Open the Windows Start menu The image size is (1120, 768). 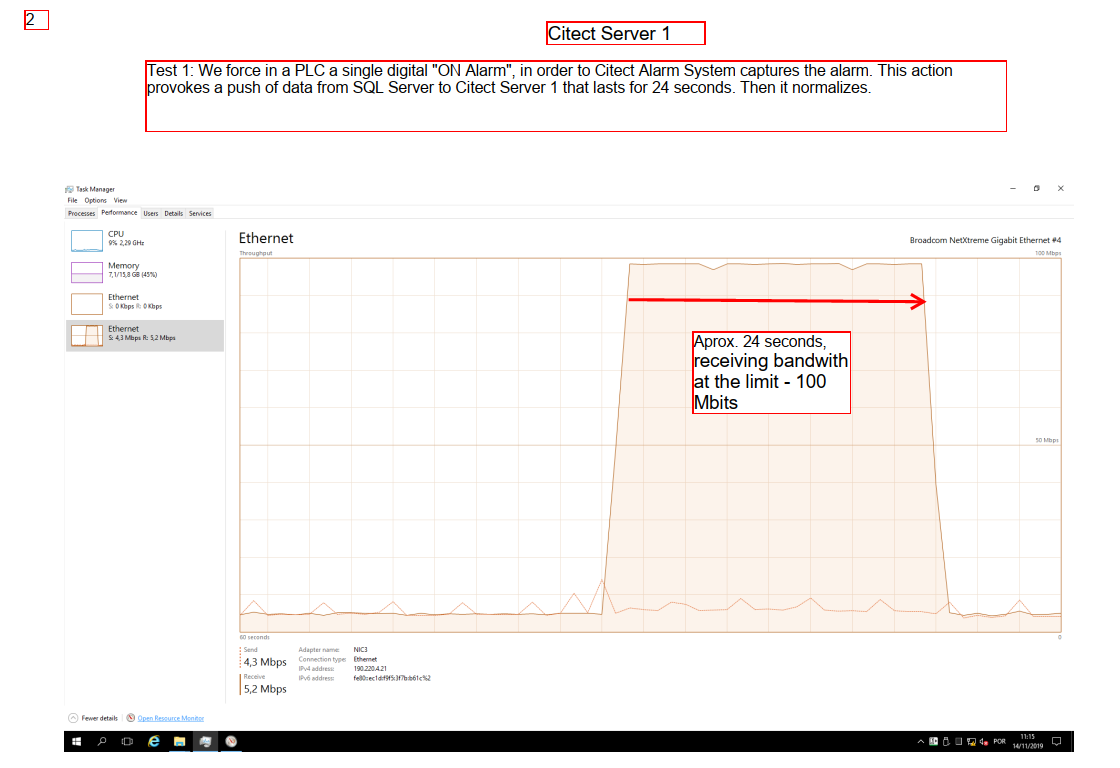(x=76, y=742)
